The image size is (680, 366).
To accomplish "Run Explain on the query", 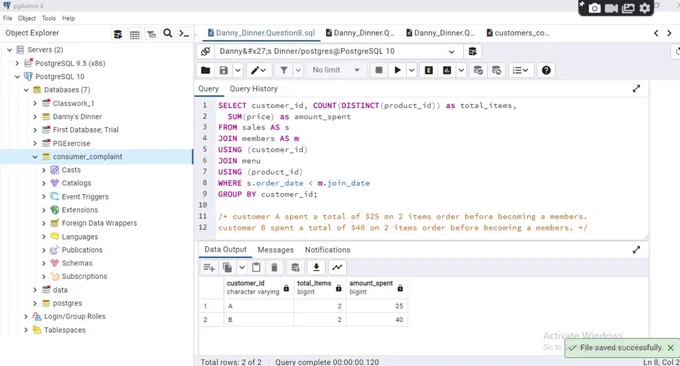I will point(428,70).
